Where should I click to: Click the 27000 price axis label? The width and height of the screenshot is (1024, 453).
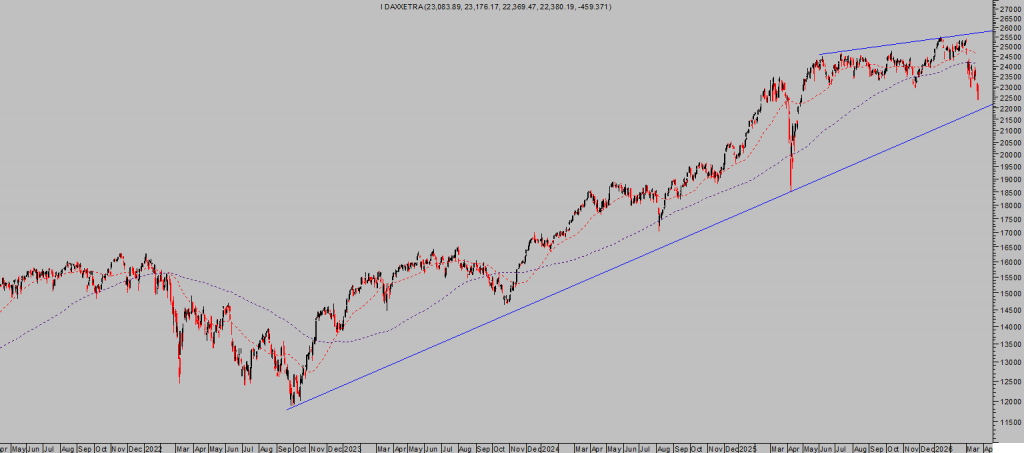pyautogui.click(x=1009, y=10)
